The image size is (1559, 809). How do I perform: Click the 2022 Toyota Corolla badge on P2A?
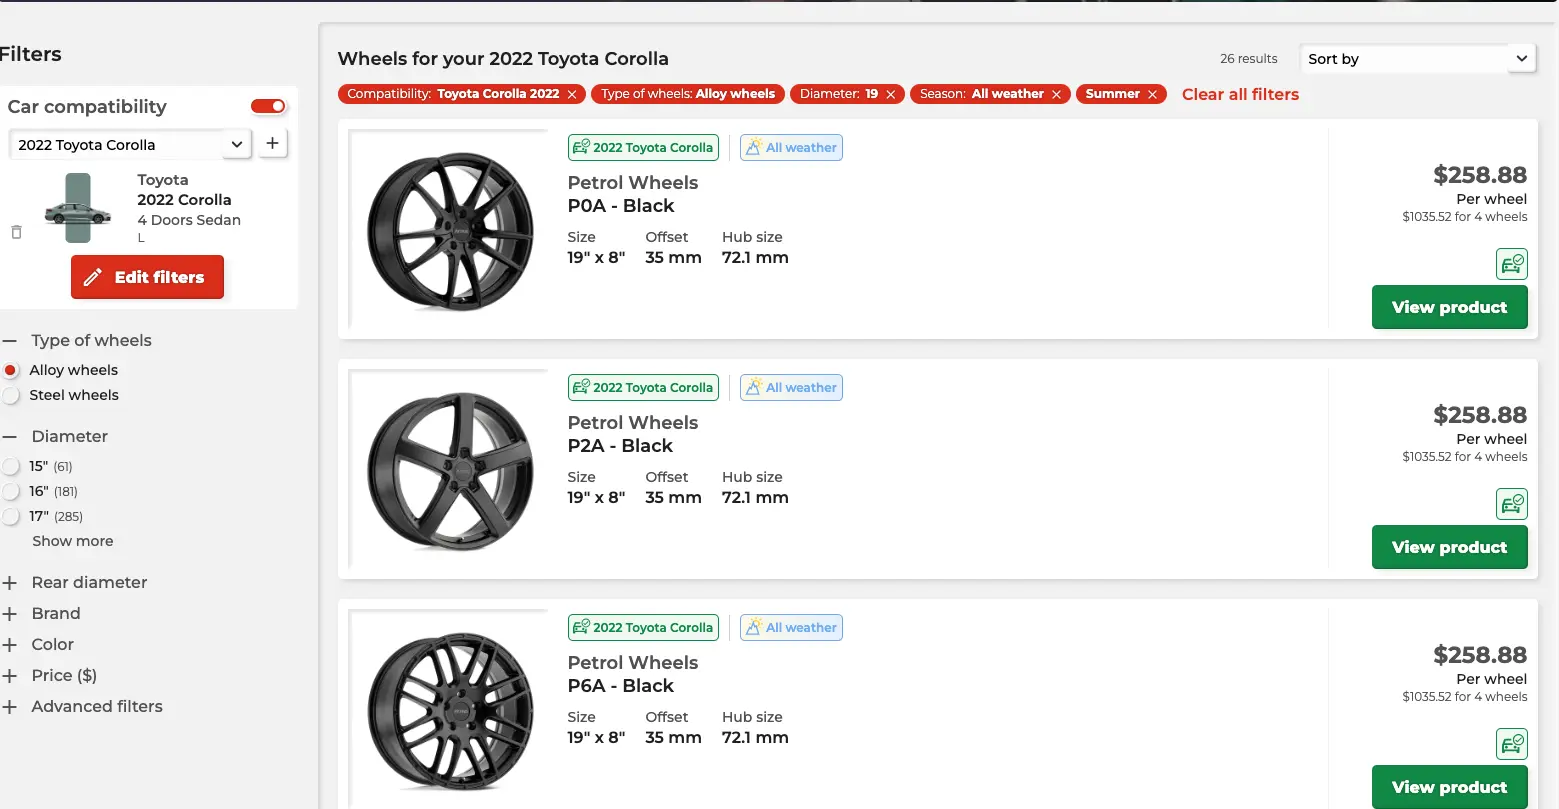tap(643, 387)
